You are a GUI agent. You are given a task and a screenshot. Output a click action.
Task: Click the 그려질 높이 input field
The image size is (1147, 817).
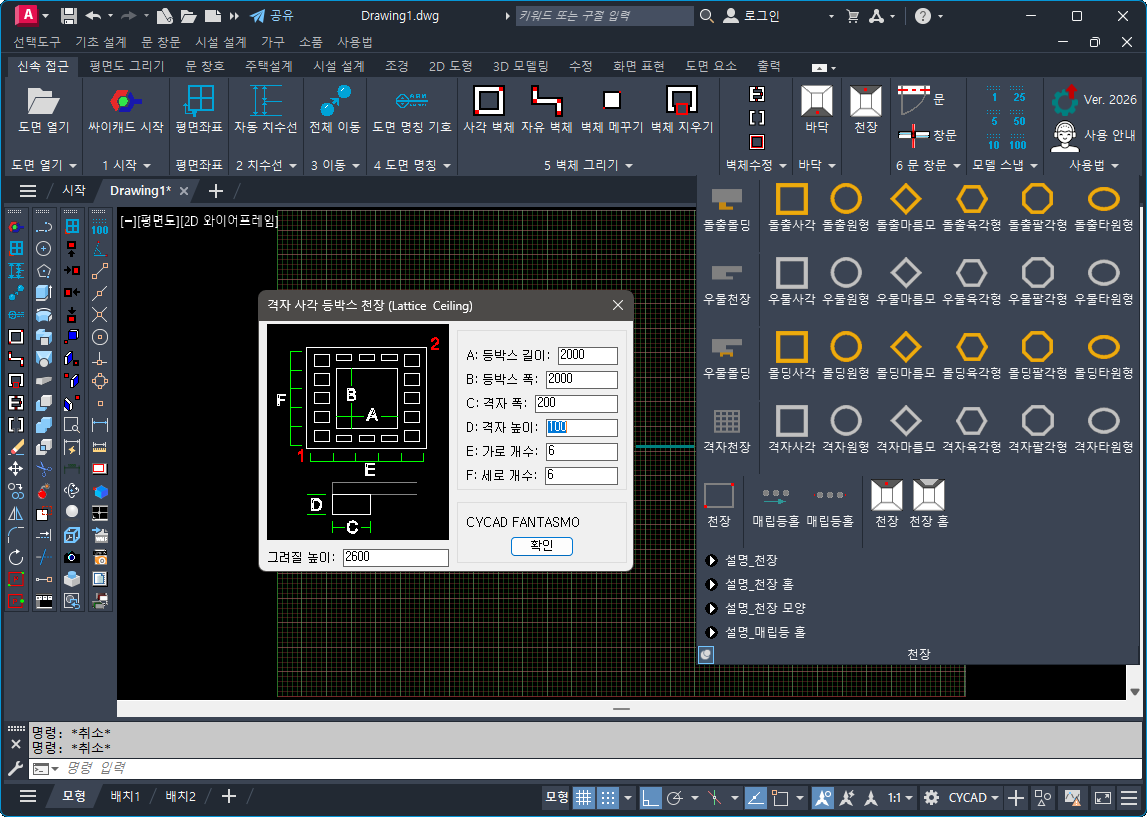395,557
